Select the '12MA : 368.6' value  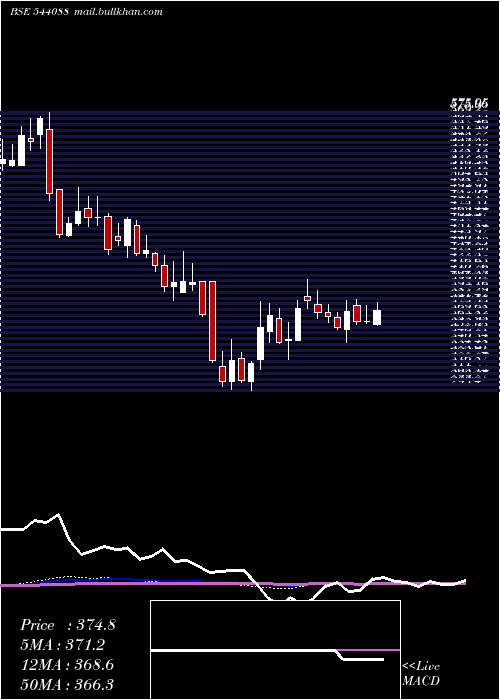click(67, 665)
